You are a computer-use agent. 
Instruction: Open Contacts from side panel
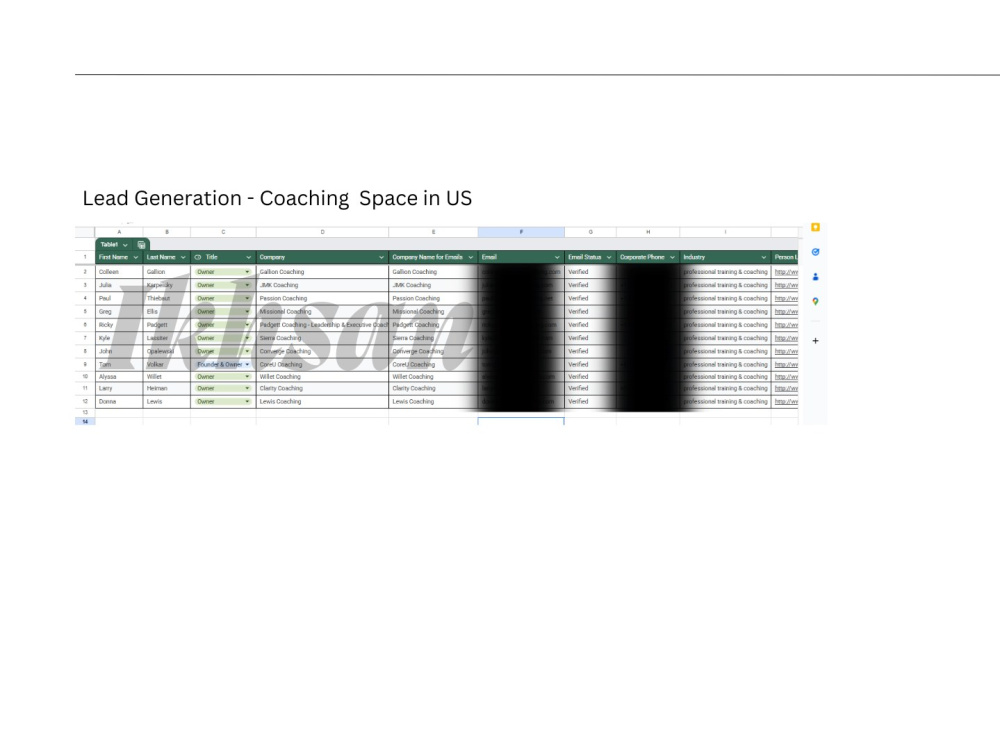815,277
